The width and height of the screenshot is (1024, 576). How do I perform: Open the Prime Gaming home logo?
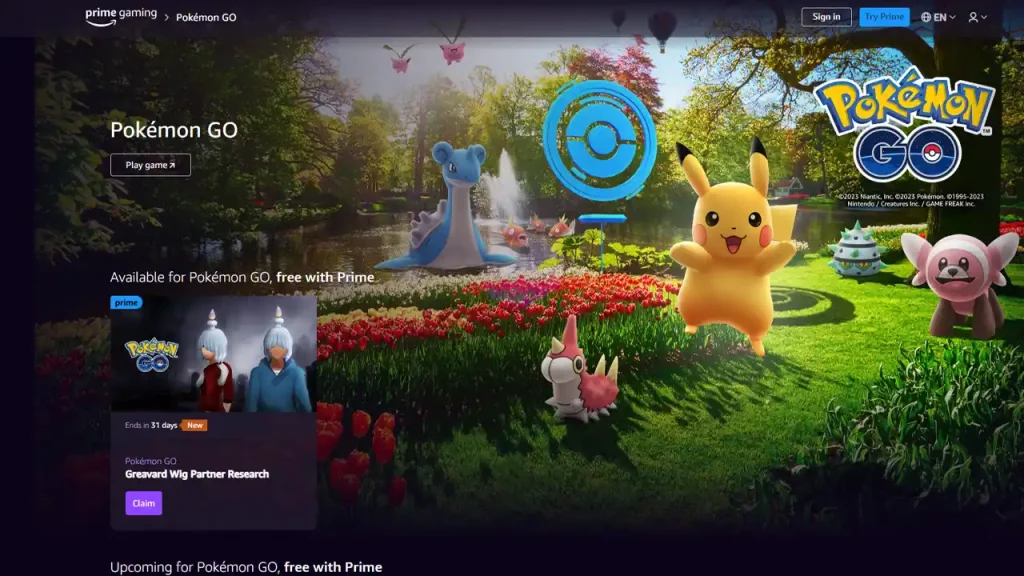121,16
